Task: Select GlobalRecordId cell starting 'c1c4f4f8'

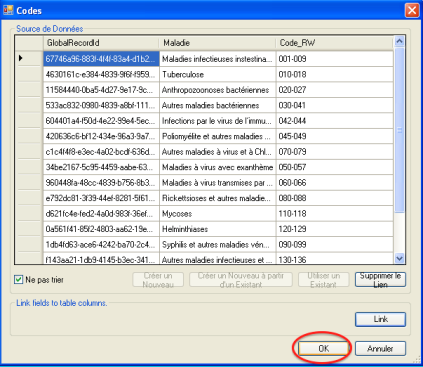Action: point(101,152)
